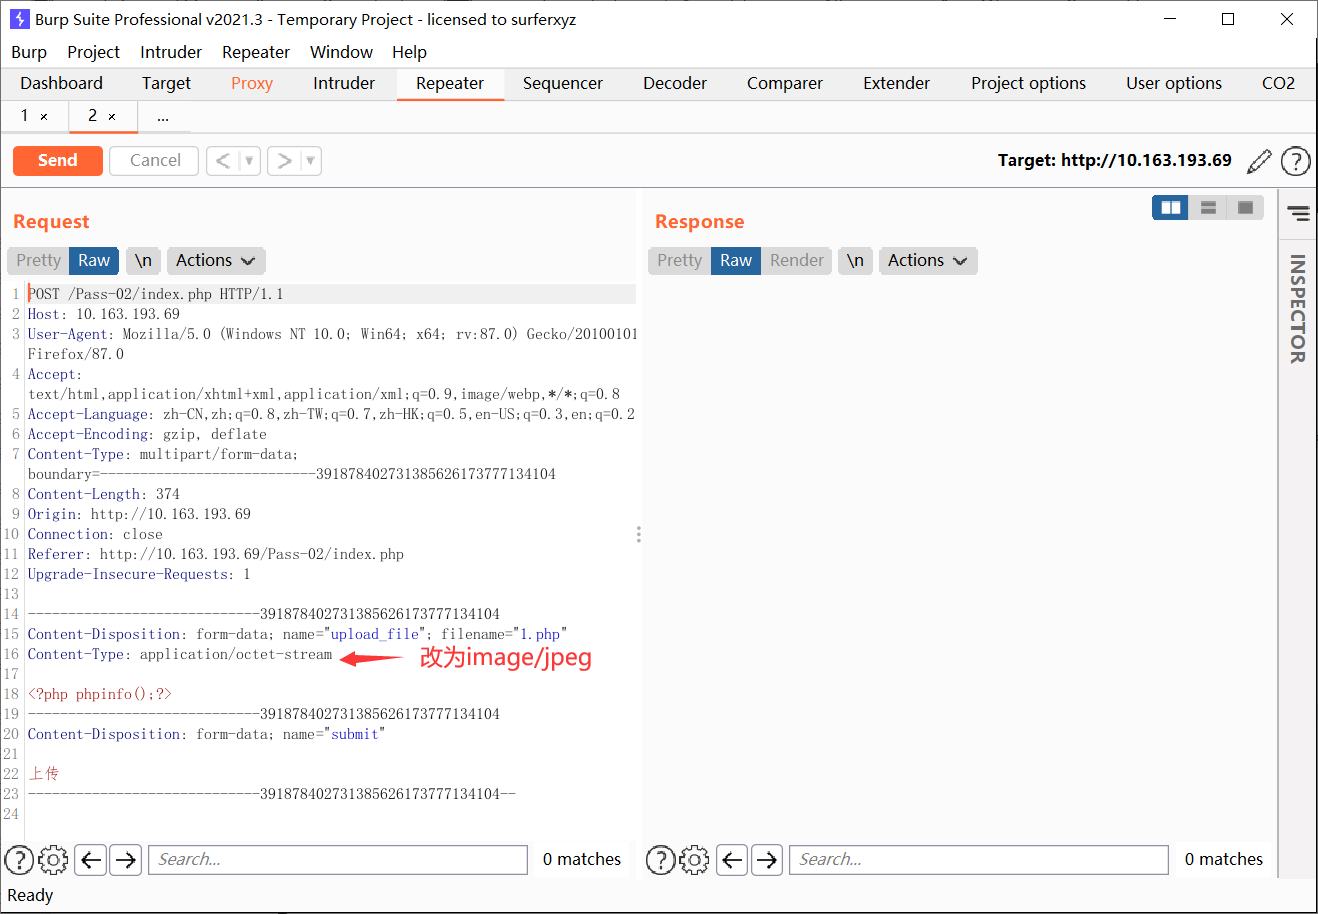
Task: Open the Burp menu
Action: (x=29, y=52)
